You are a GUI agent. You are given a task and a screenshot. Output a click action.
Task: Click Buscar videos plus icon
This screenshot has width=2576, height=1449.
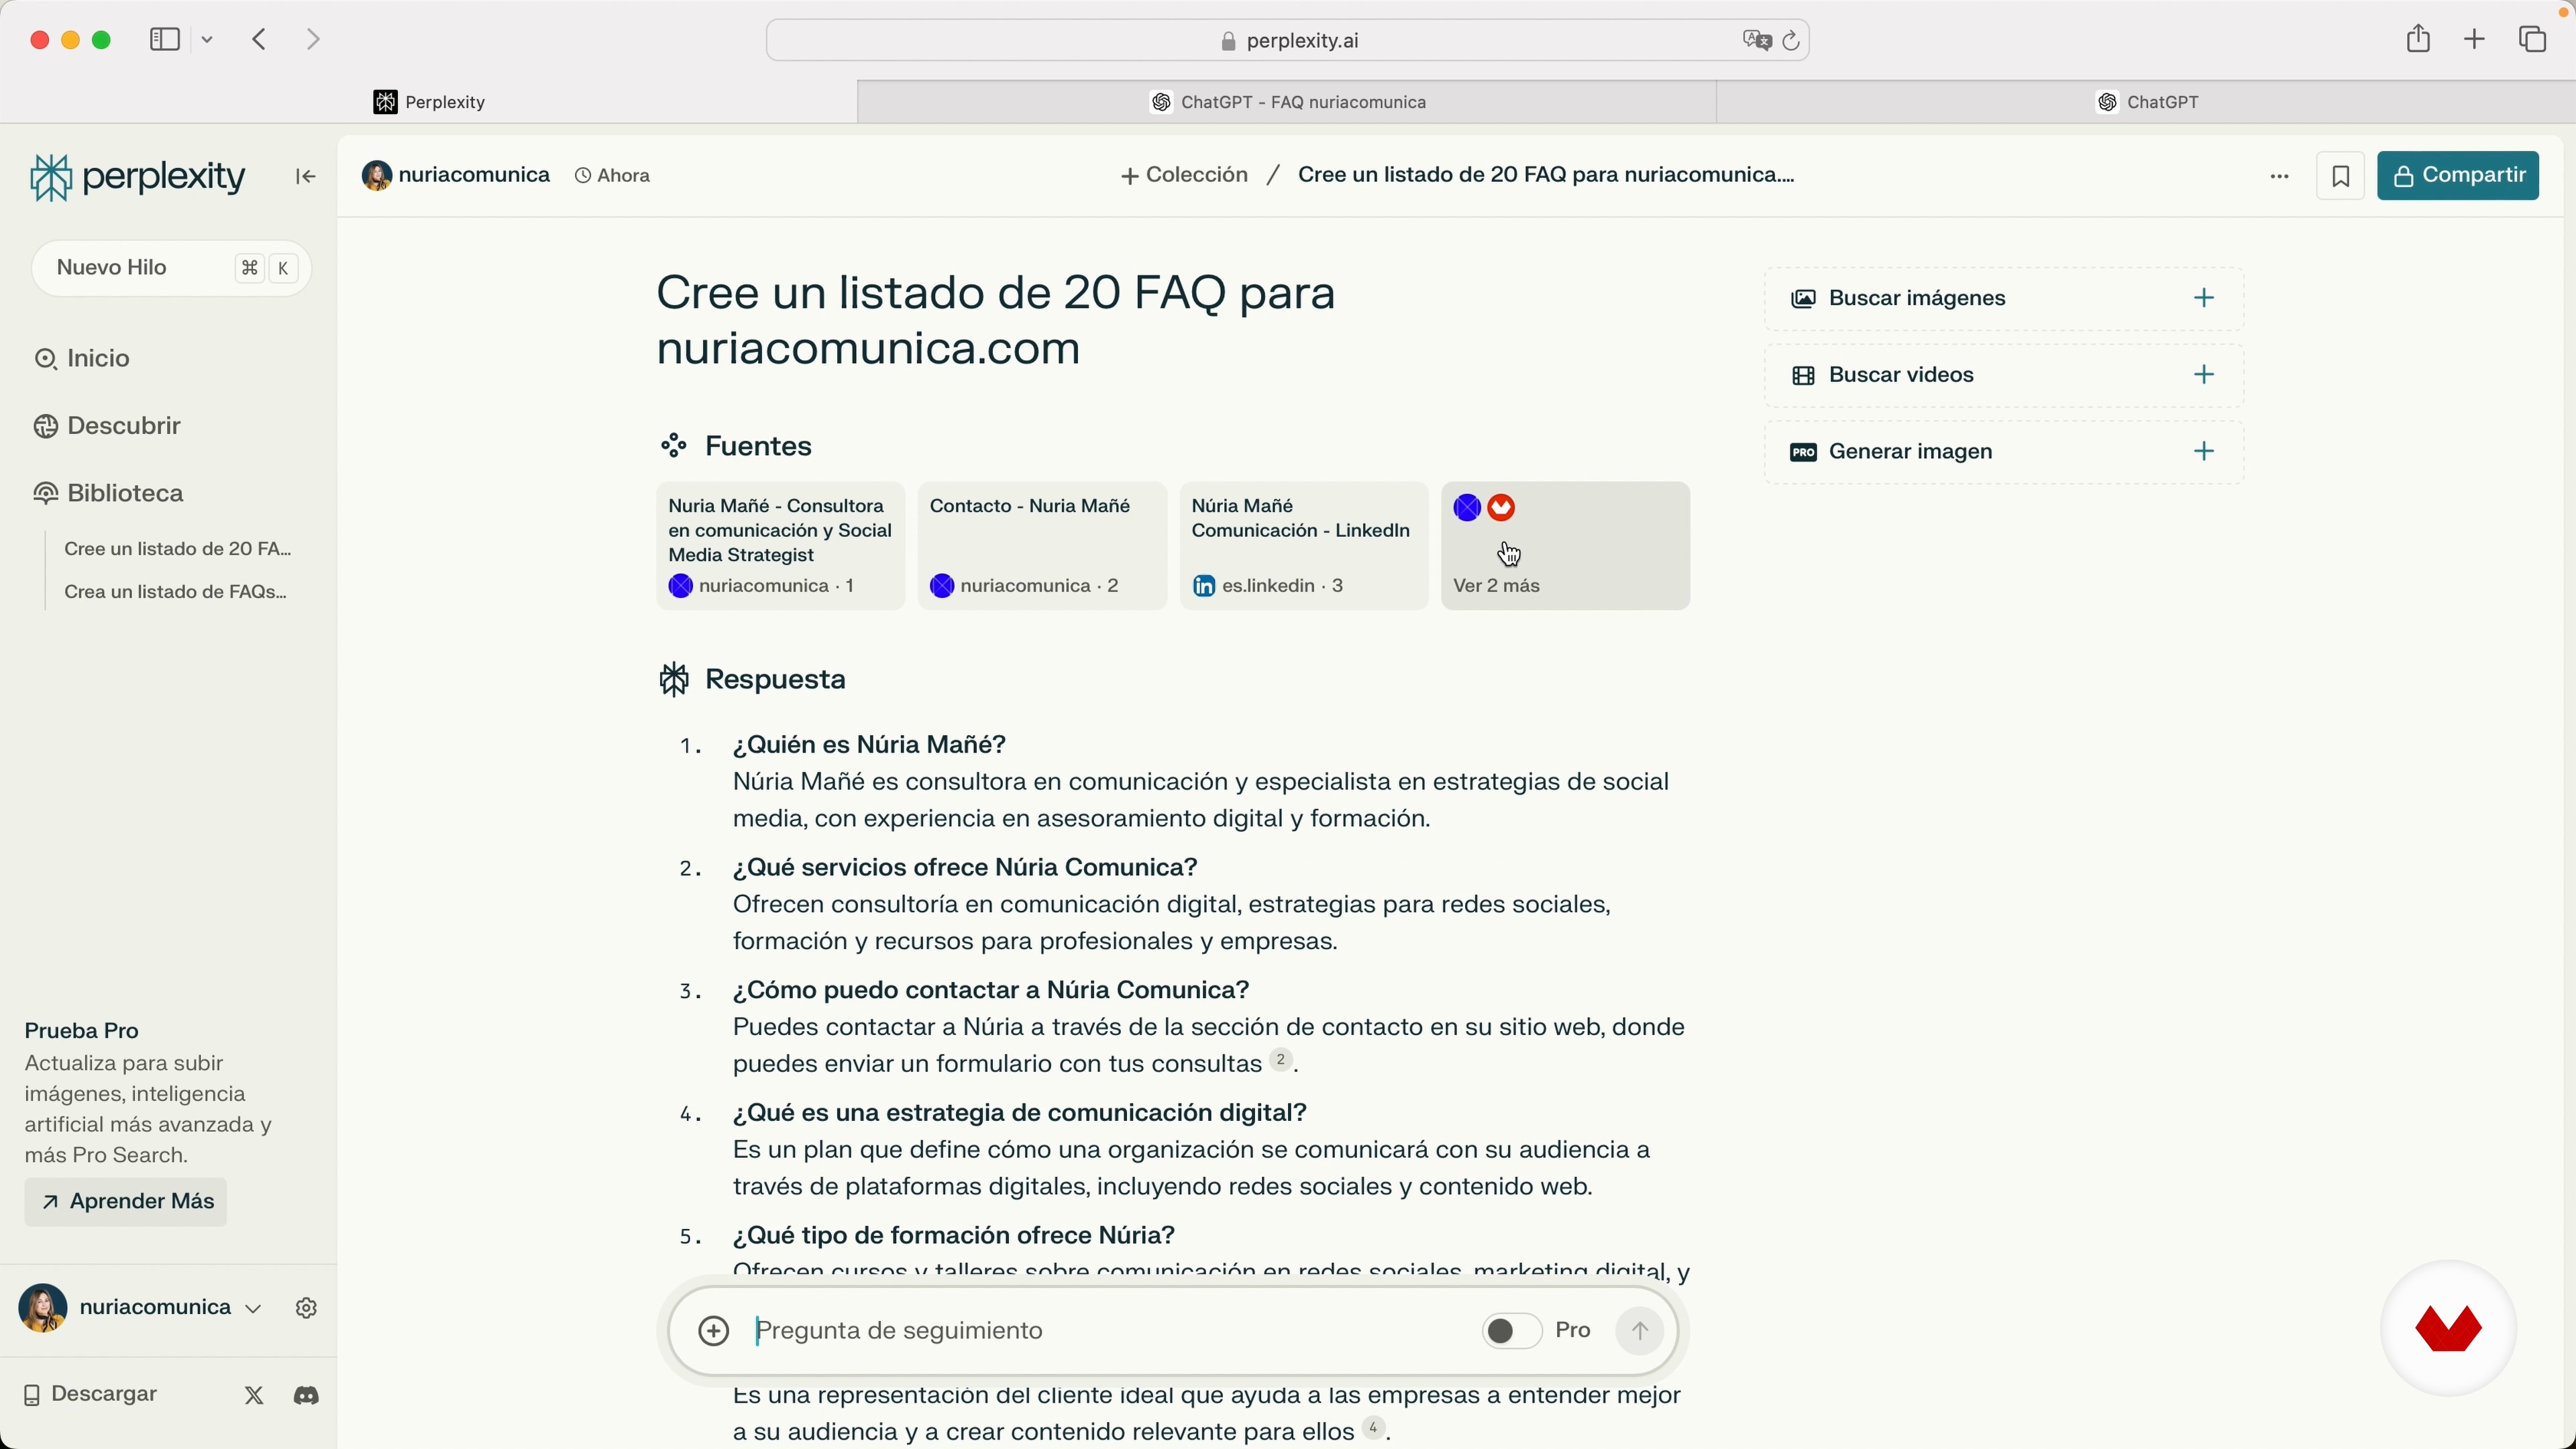2204,375
